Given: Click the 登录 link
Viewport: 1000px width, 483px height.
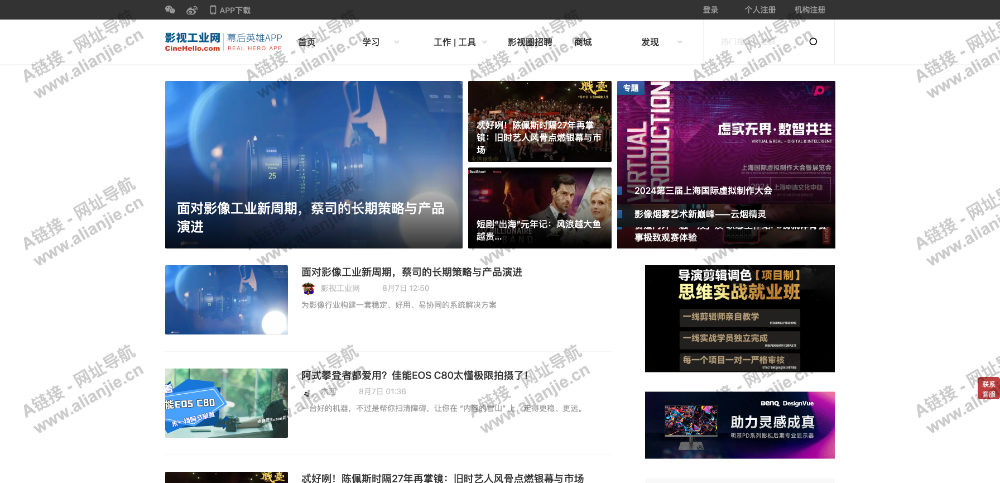Looking at the screenshot, I should click(x=710, y=10).
